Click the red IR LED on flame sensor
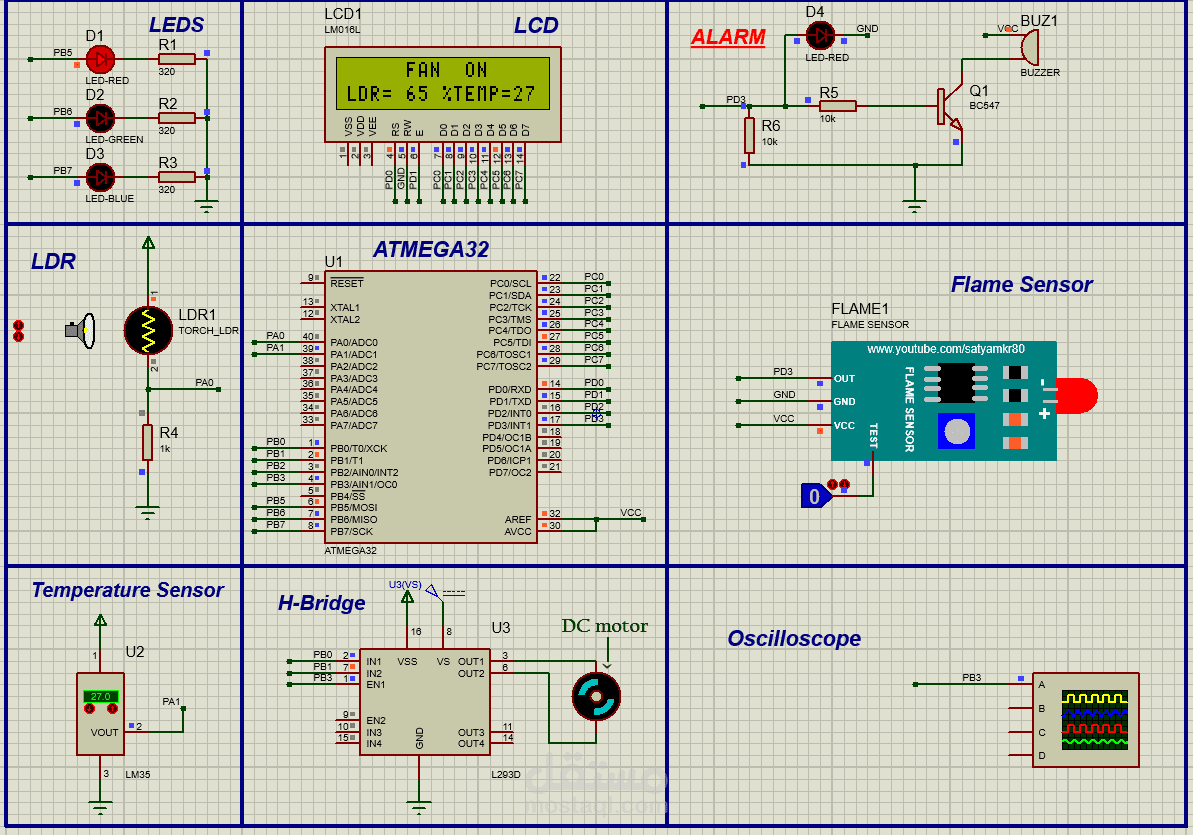 tap(1077, 397)
